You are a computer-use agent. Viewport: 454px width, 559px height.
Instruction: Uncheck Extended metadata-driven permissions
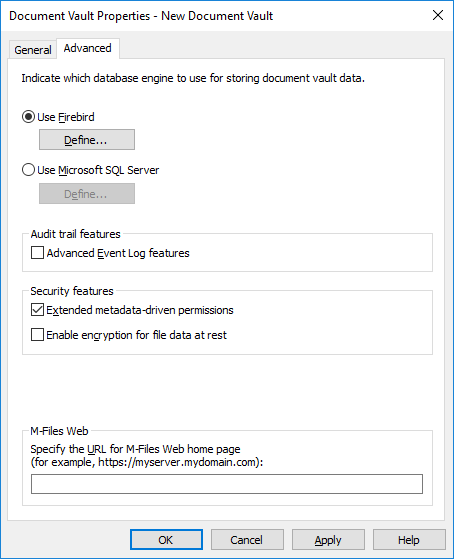[x=37, y=310]
